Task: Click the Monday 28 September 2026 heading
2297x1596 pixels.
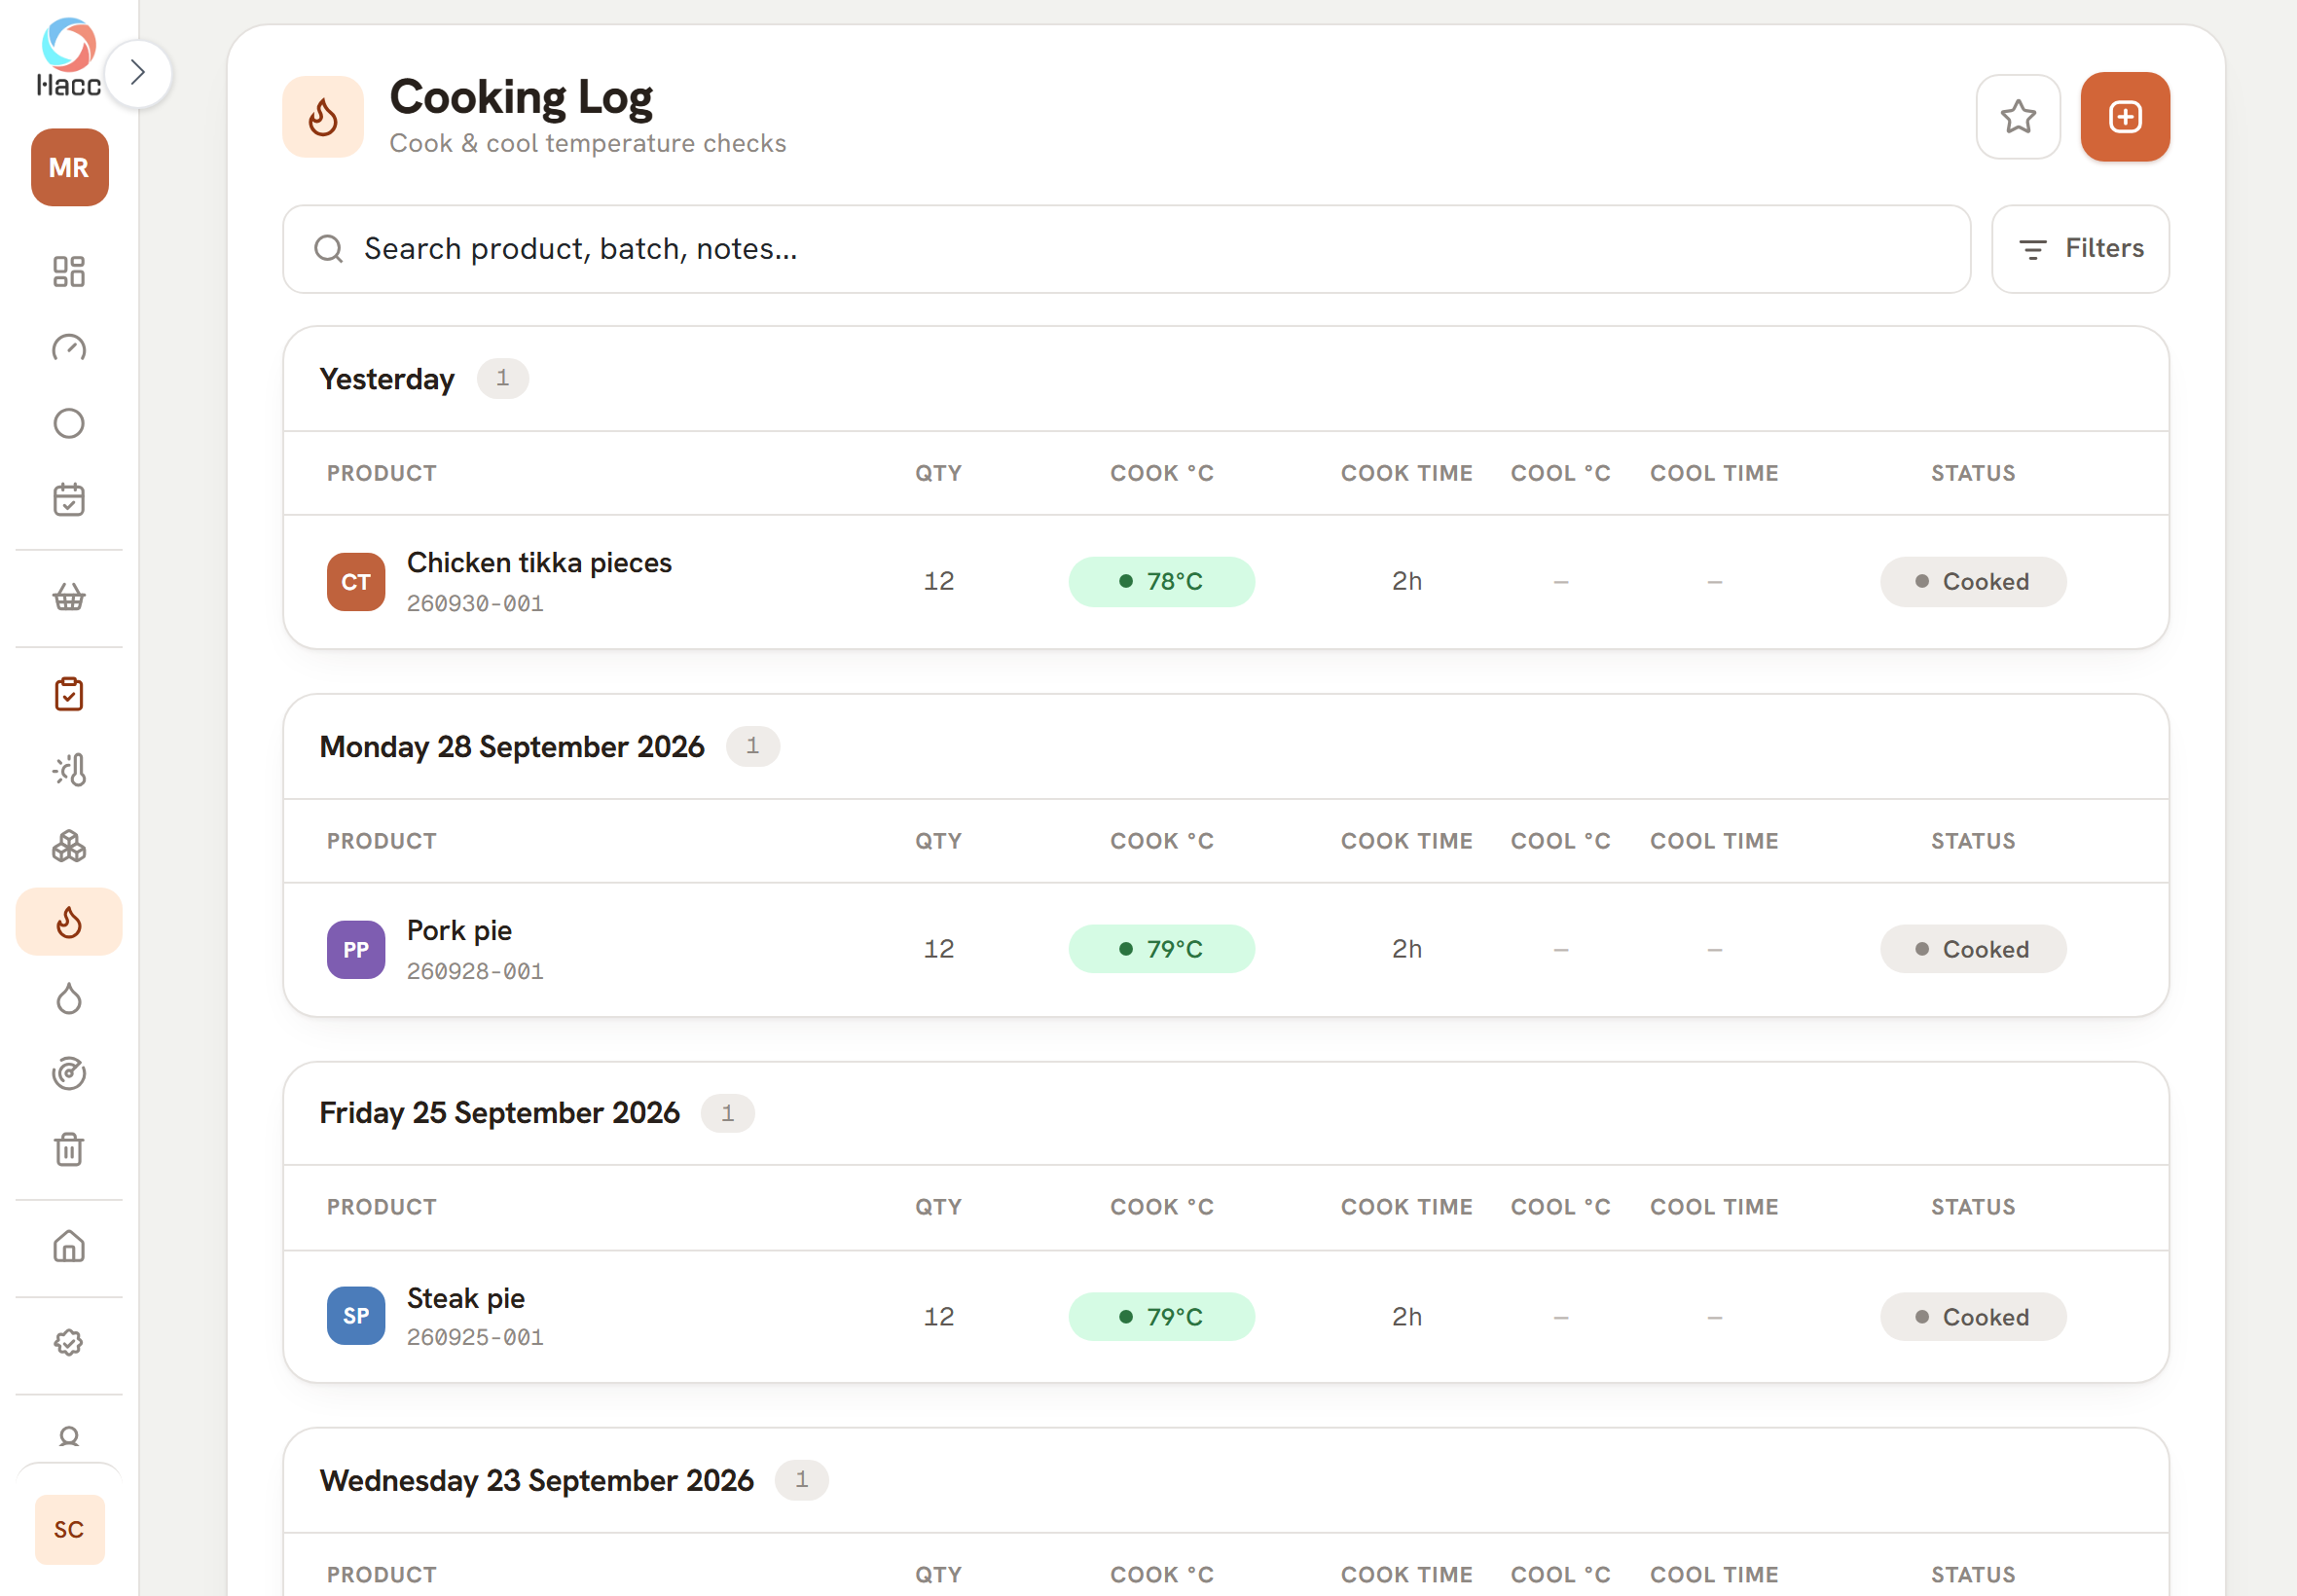Action: 512,747
